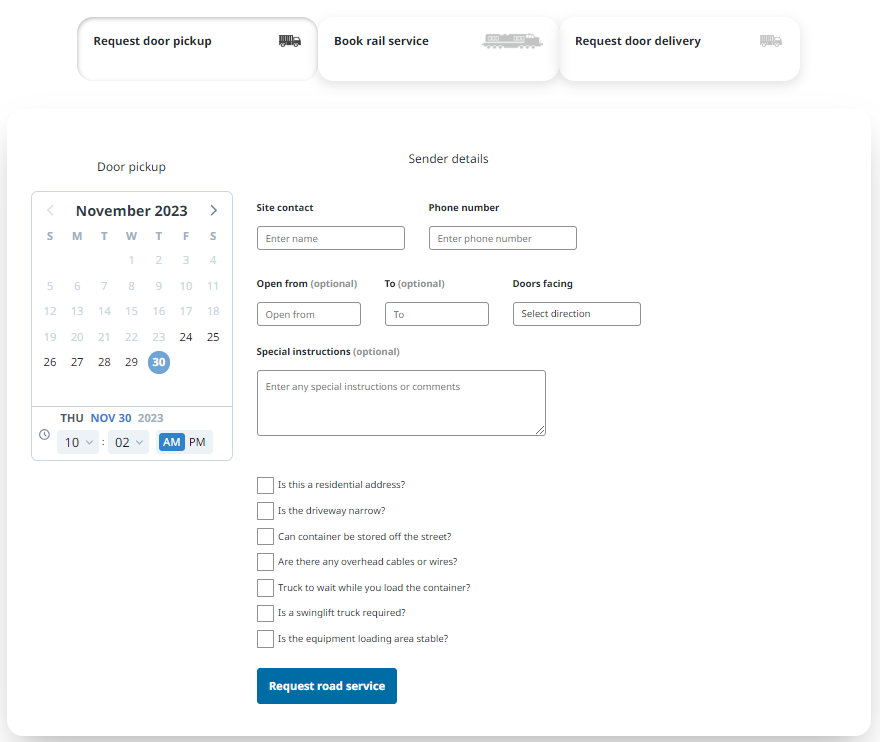The image size is (880, 742).
Task: Click the truck icon on Request door delivery
Action: pos(770,41)
